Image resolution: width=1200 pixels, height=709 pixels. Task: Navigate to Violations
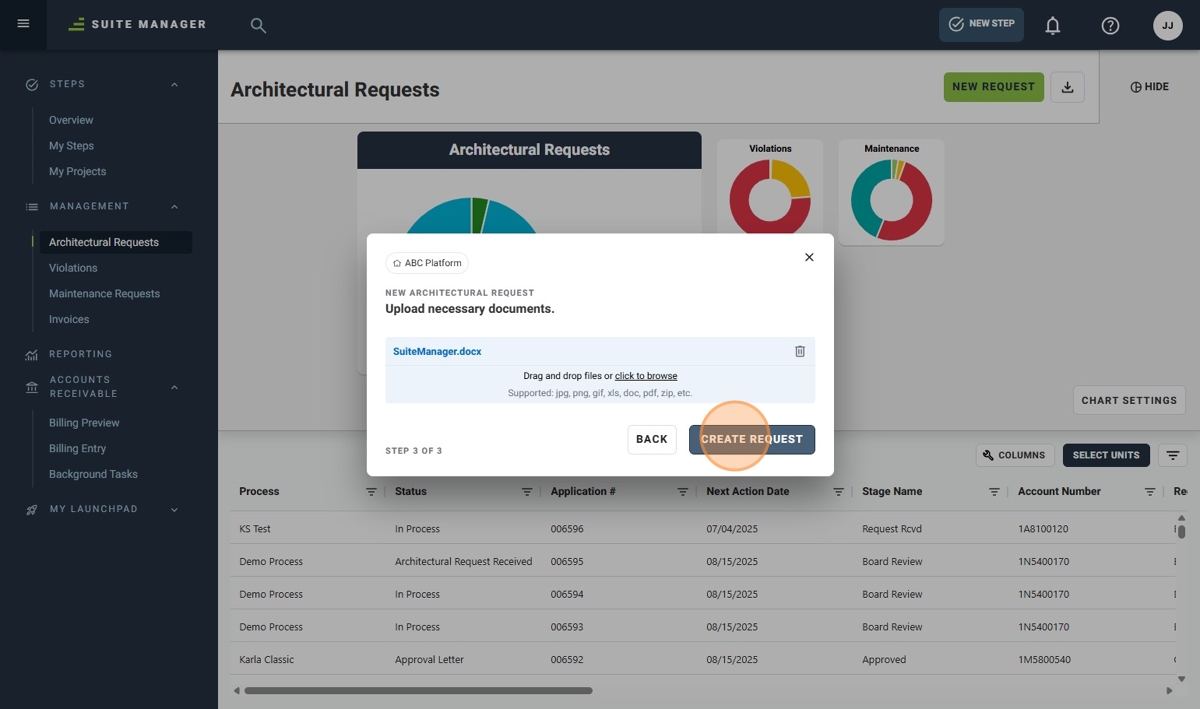click(x=73, y=268)
